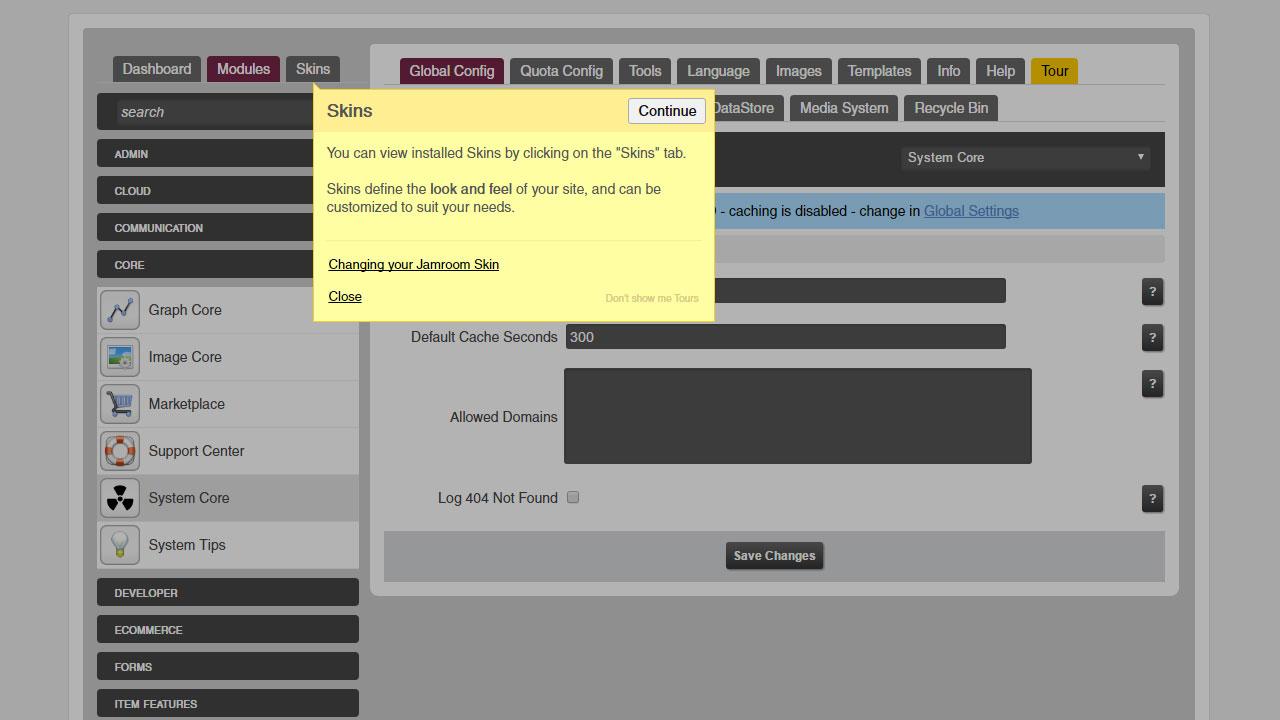Open the Templates tab
The width and height of the screenshot is (1280, 720).
tap(879, 71)
